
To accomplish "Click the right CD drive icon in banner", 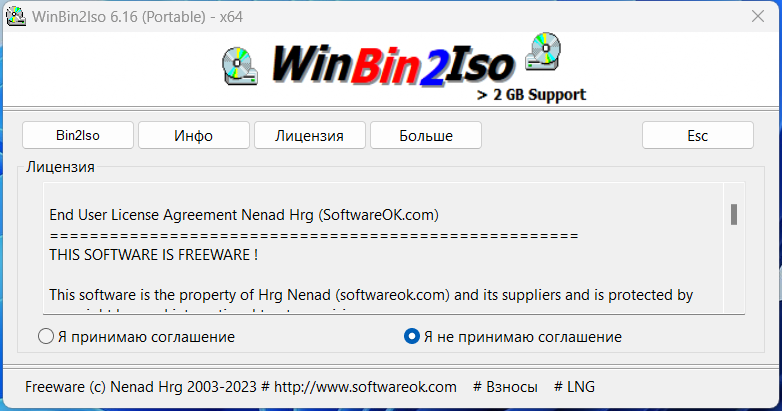I will pyautogui.click(x=543, y=51).
